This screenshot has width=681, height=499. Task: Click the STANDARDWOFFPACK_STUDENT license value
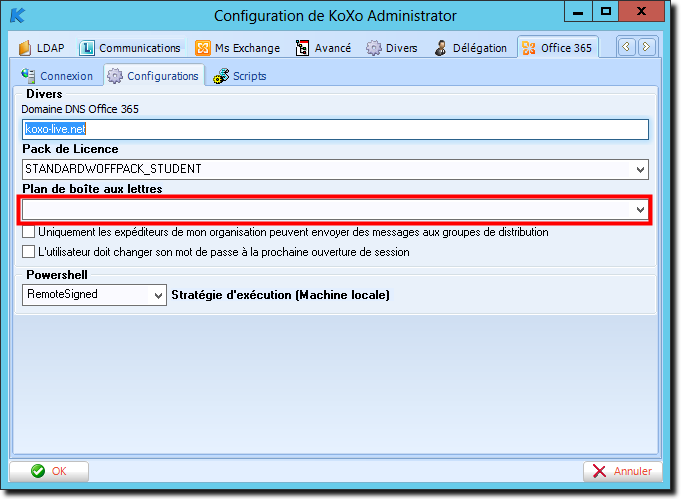(x=113, y=169)
